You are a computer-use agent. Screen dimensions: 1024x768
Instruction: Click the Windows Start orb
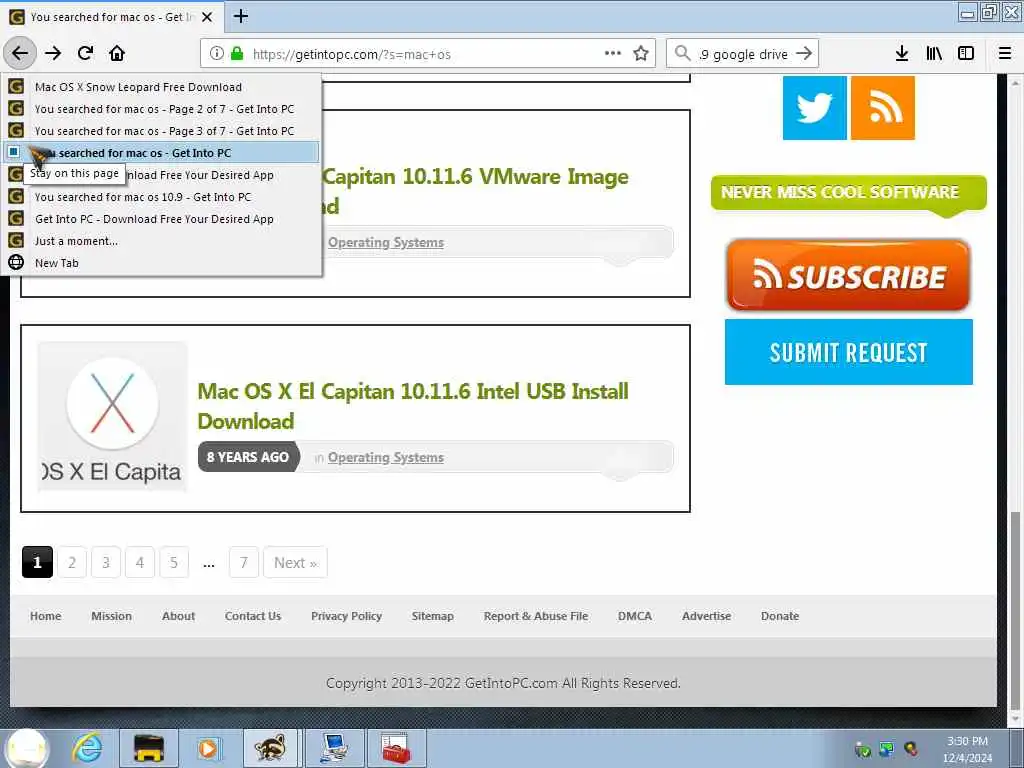[x=27, y=748]
